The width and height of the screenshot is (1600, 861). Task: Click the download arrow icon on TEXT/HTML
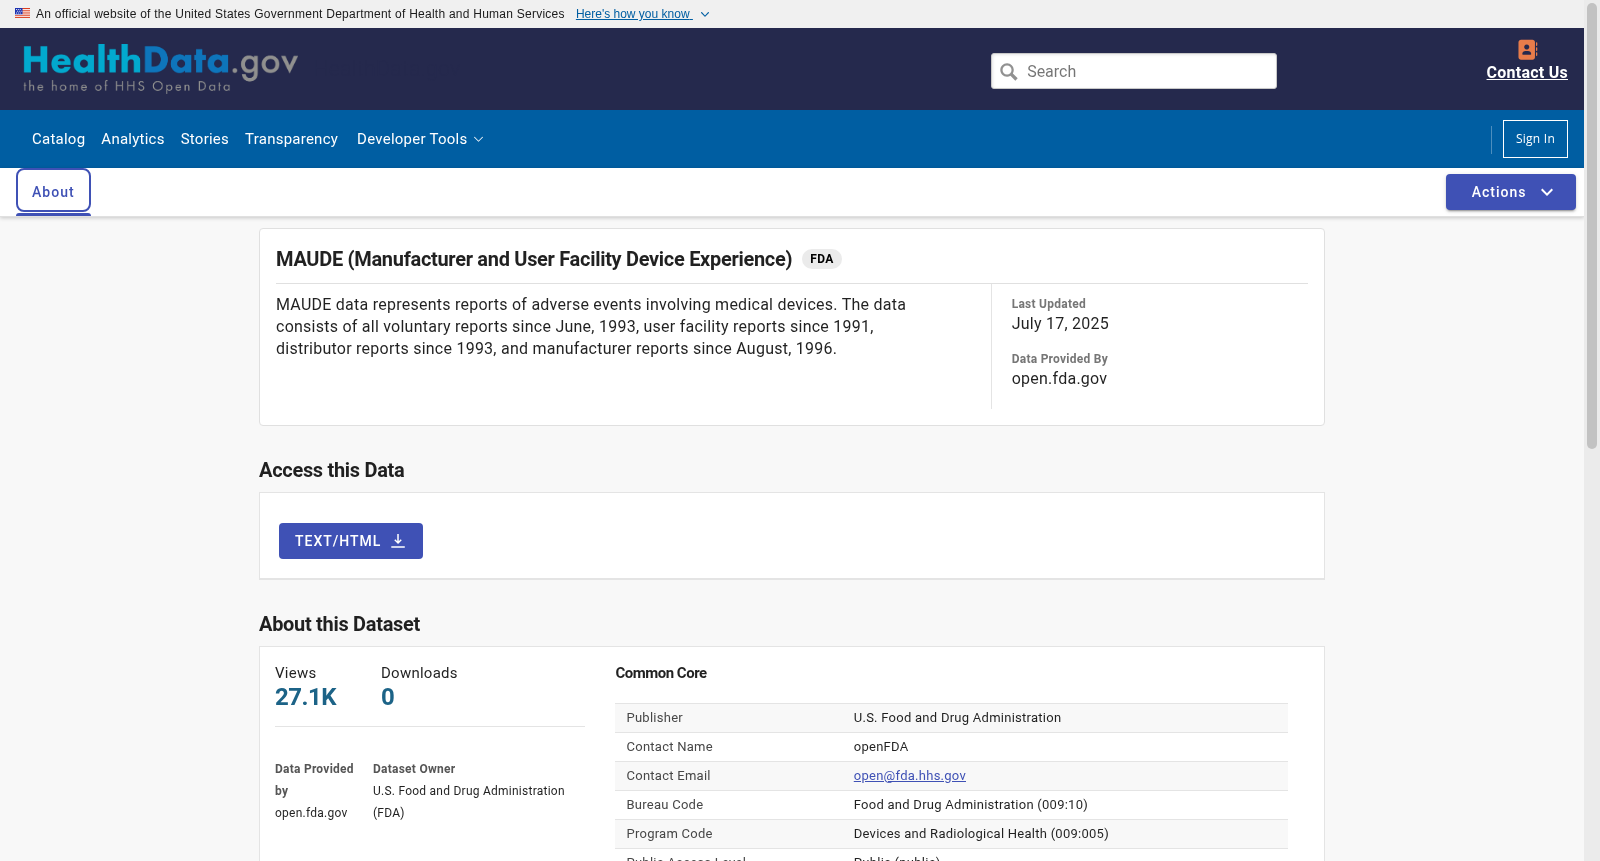(x=398, y=541)
